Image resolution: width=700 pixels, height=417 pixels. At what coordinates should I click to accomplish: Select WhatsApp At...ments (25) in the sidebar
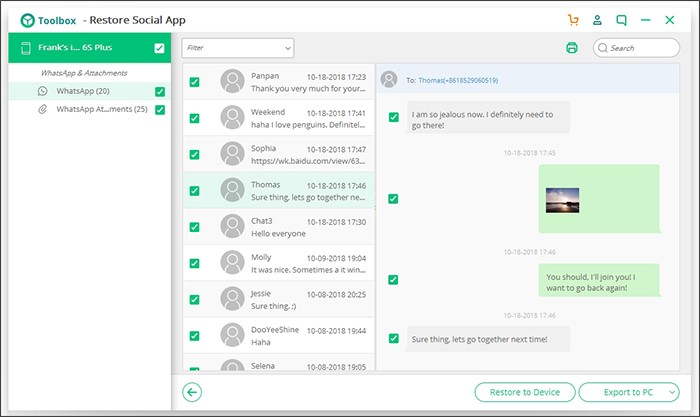coord(90,109)
